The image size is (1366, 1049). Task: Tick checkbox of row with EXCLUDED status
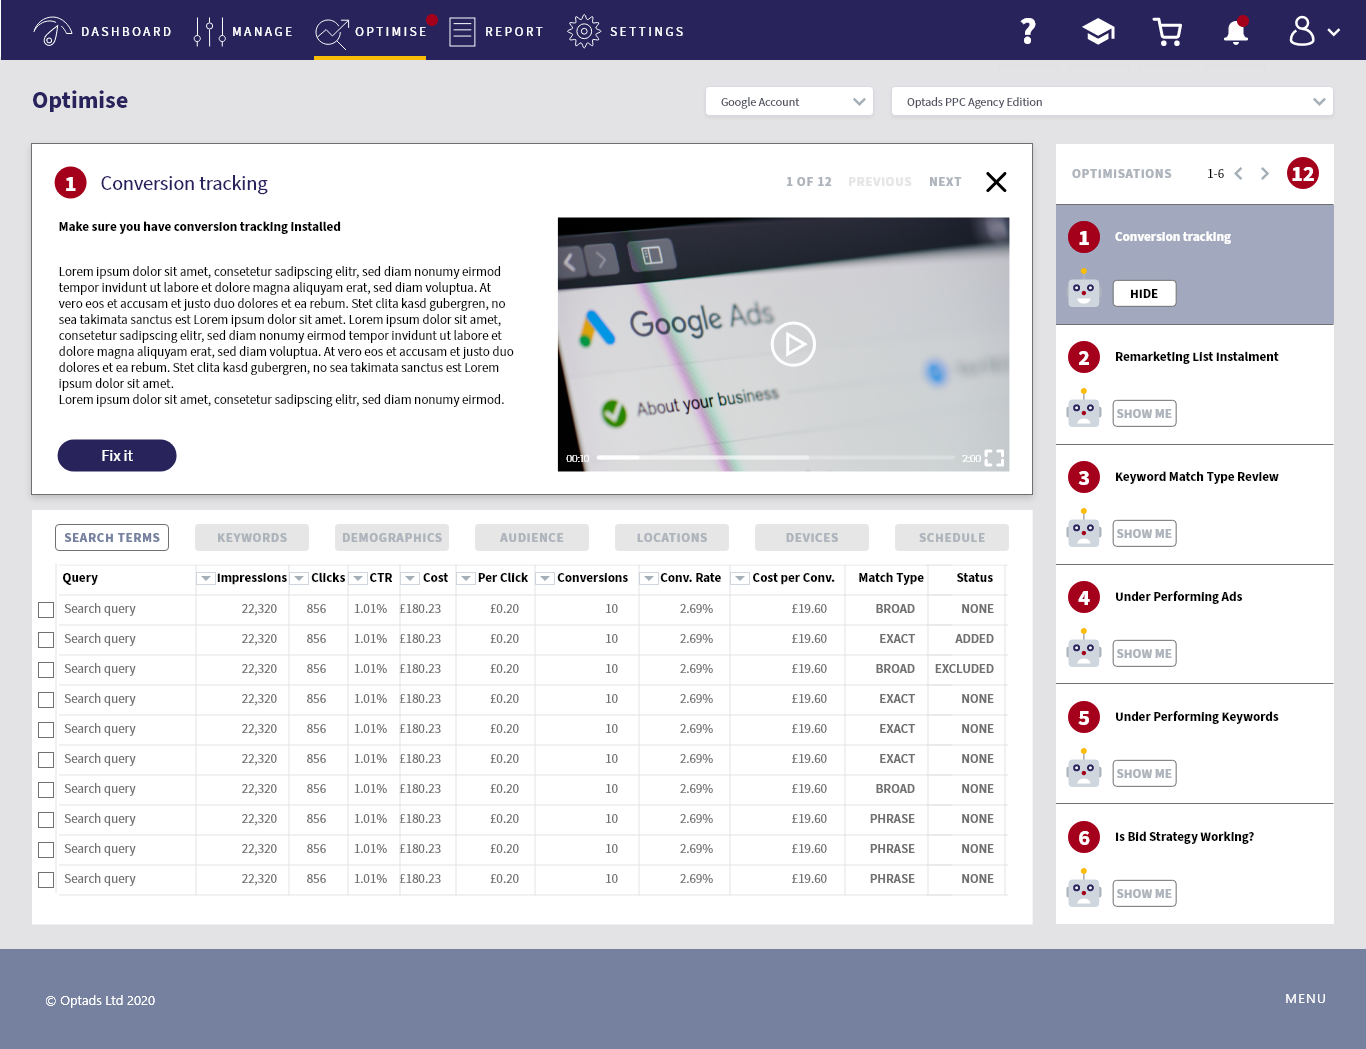pyautogui.click(x=46, y=670)
